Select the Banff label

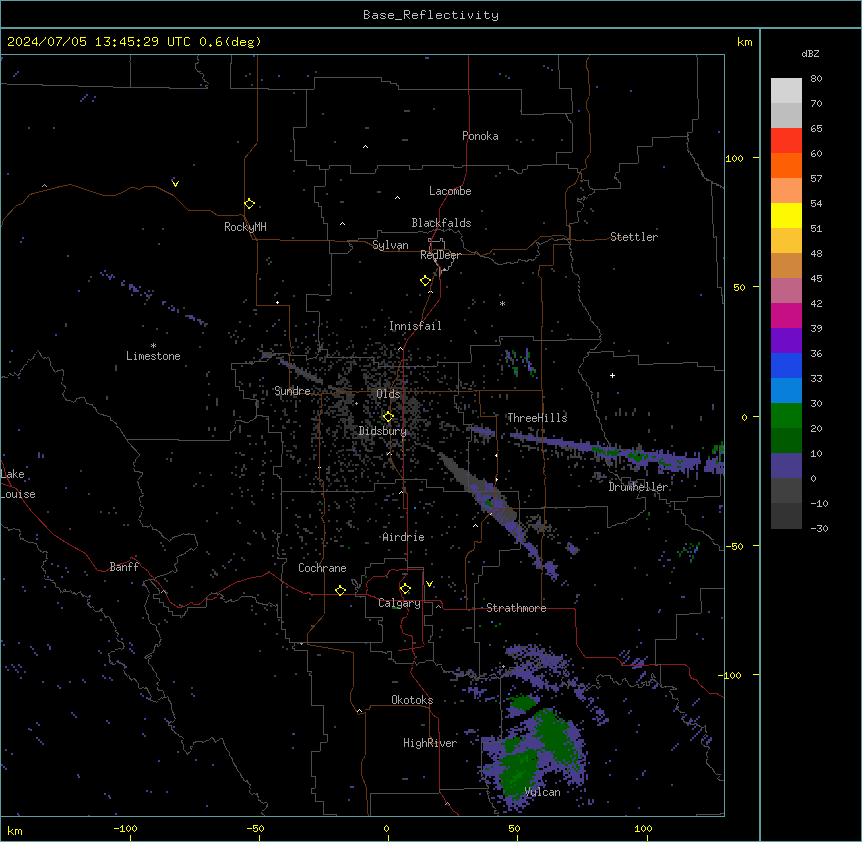coord(124,567)
